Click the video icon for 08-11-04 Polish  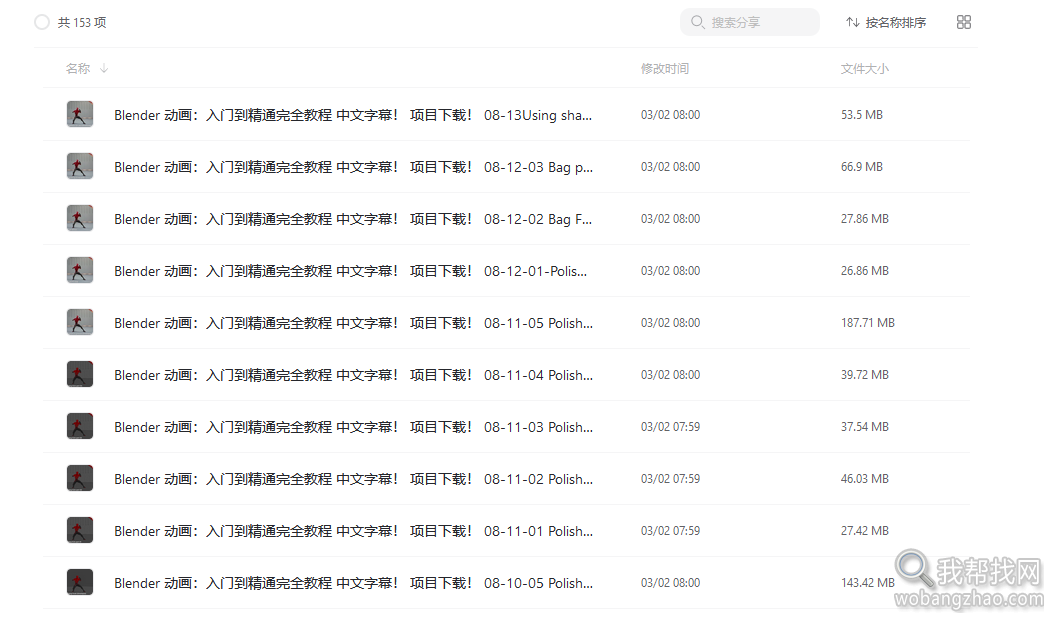coord(80,375)
